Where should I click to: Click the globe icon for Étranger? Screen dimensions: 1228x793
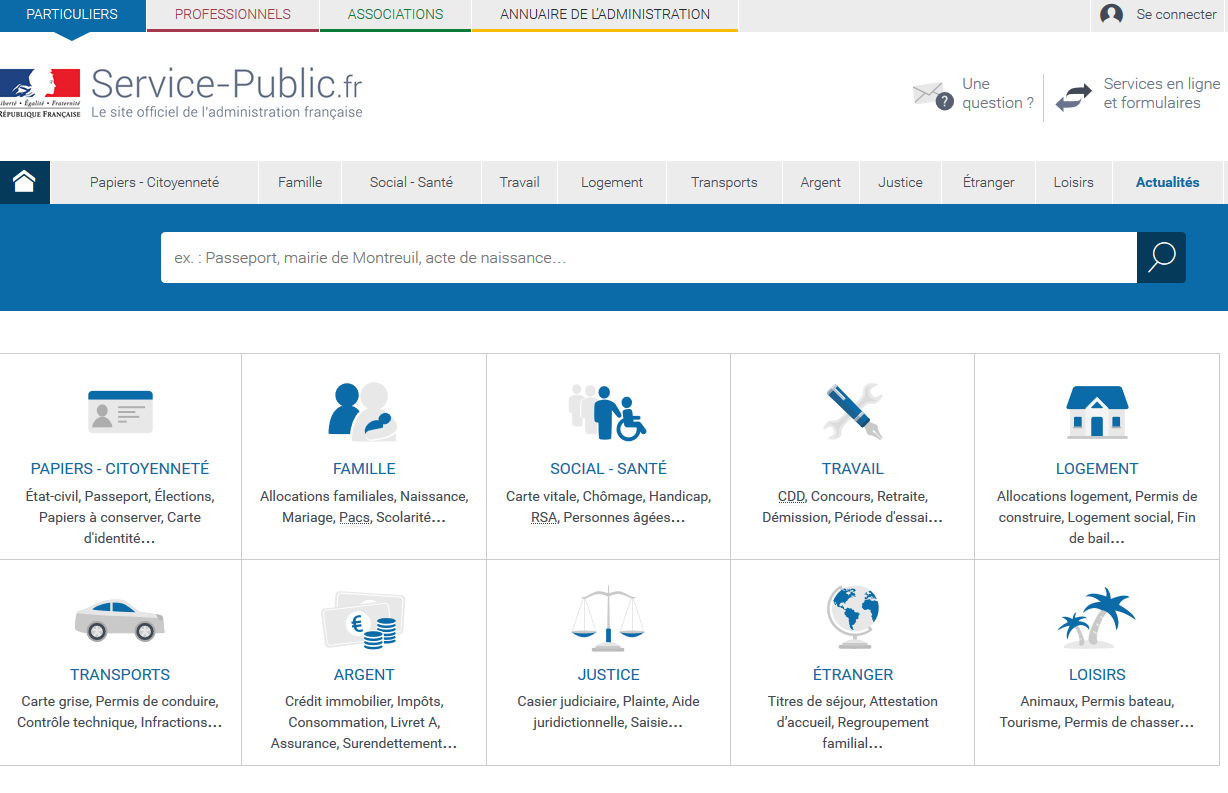coord(852,618)
